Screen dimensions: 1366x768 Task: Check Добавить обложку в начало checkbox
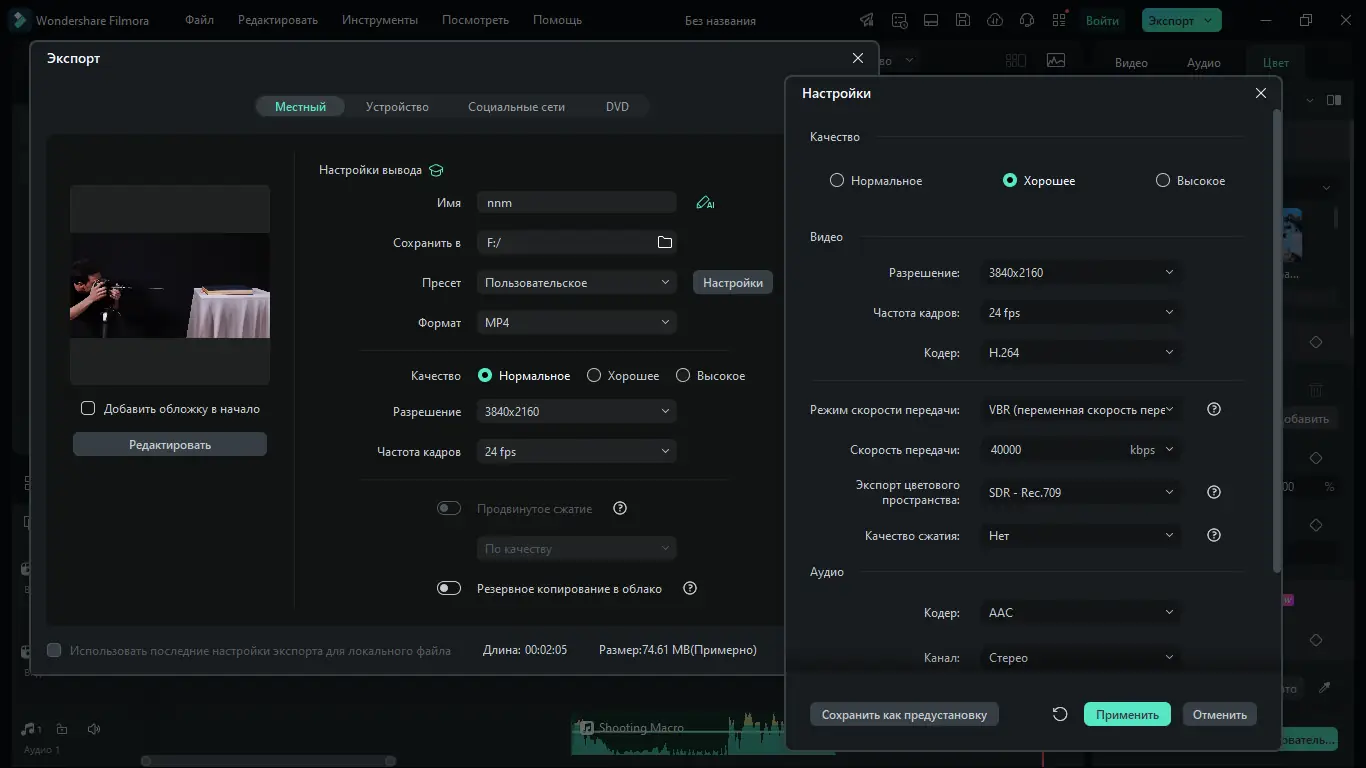pyautogui.click(x=88, y=408)
